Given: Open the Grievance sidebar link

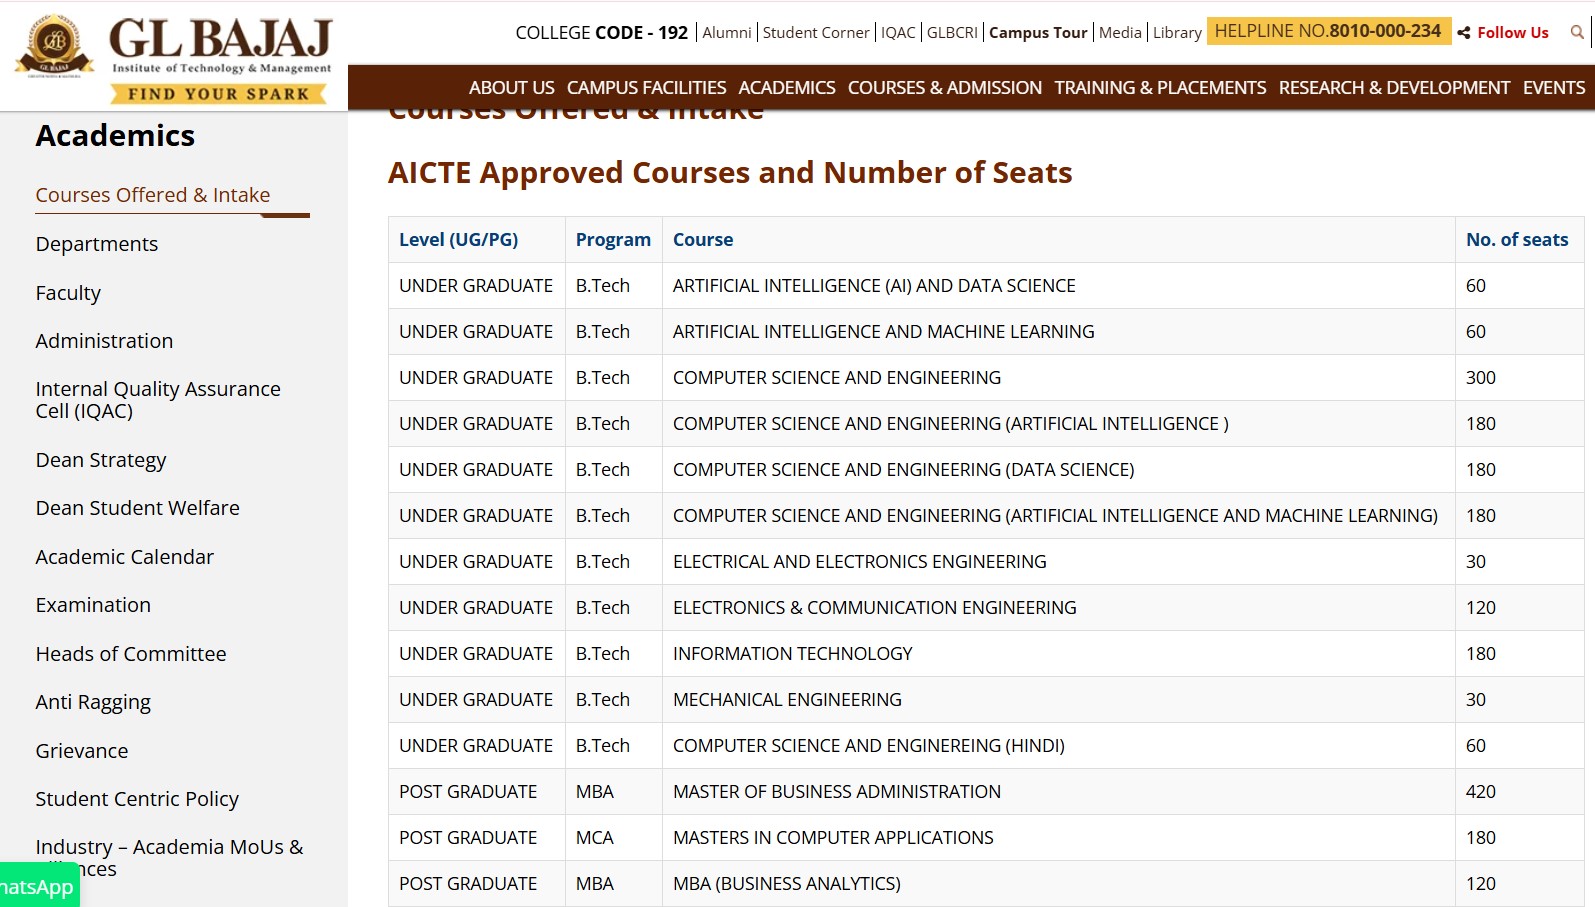Looking at the screenshot, I should click(x=82, y=751).
